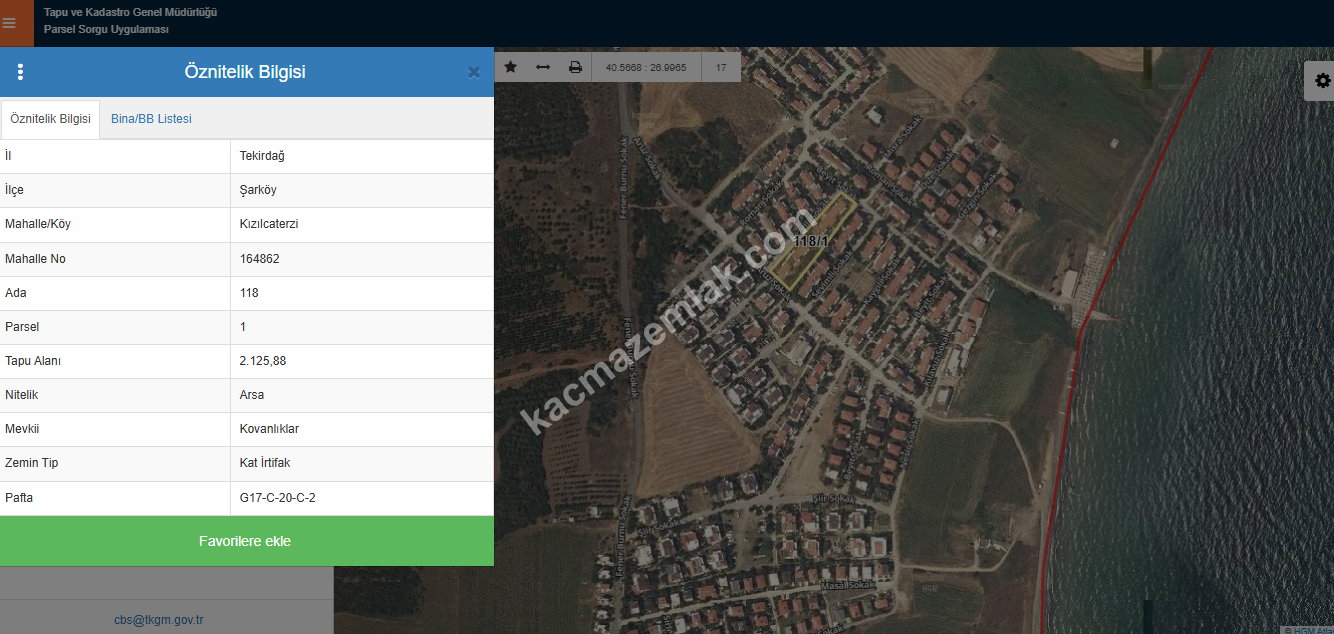Screen dimensions: 1334x634
Task: Click the Mahalle No value 164862
Action: 259,259
